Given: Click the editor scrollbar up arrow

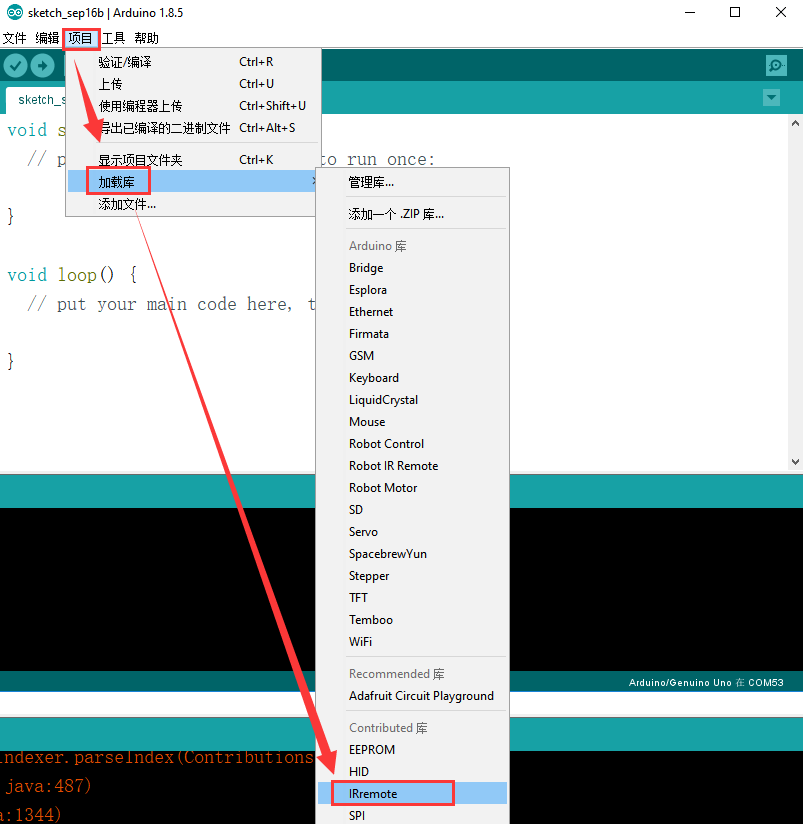Looking at the screenshot, I should point(795,123).
